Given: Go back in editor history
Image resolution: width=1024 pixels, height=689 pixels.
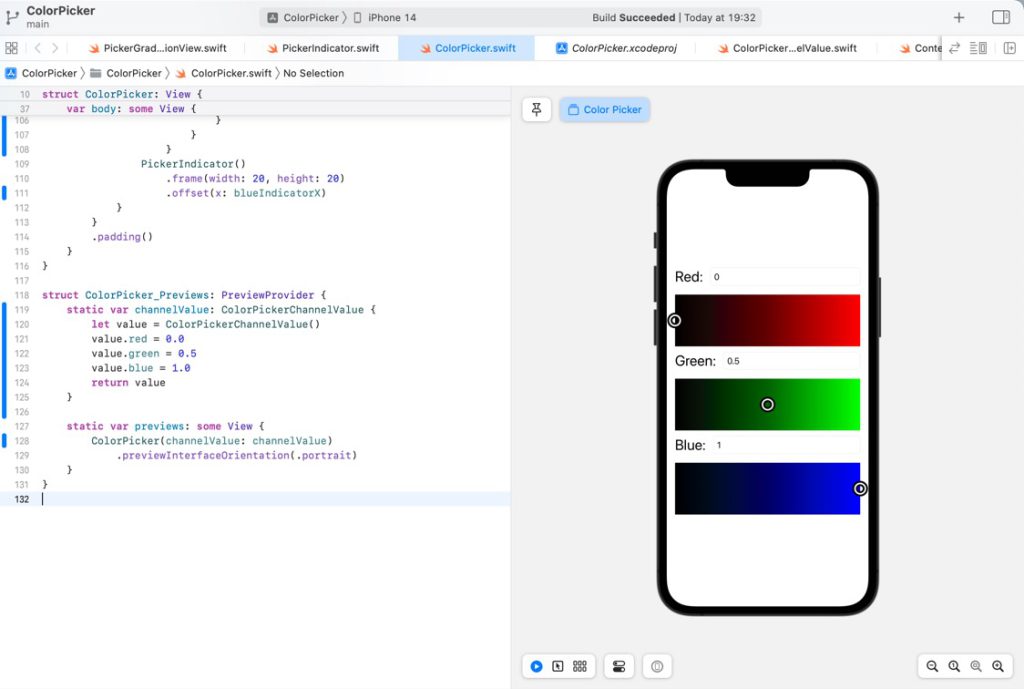Looking at the screenshot, I should [x=37, y=48].
